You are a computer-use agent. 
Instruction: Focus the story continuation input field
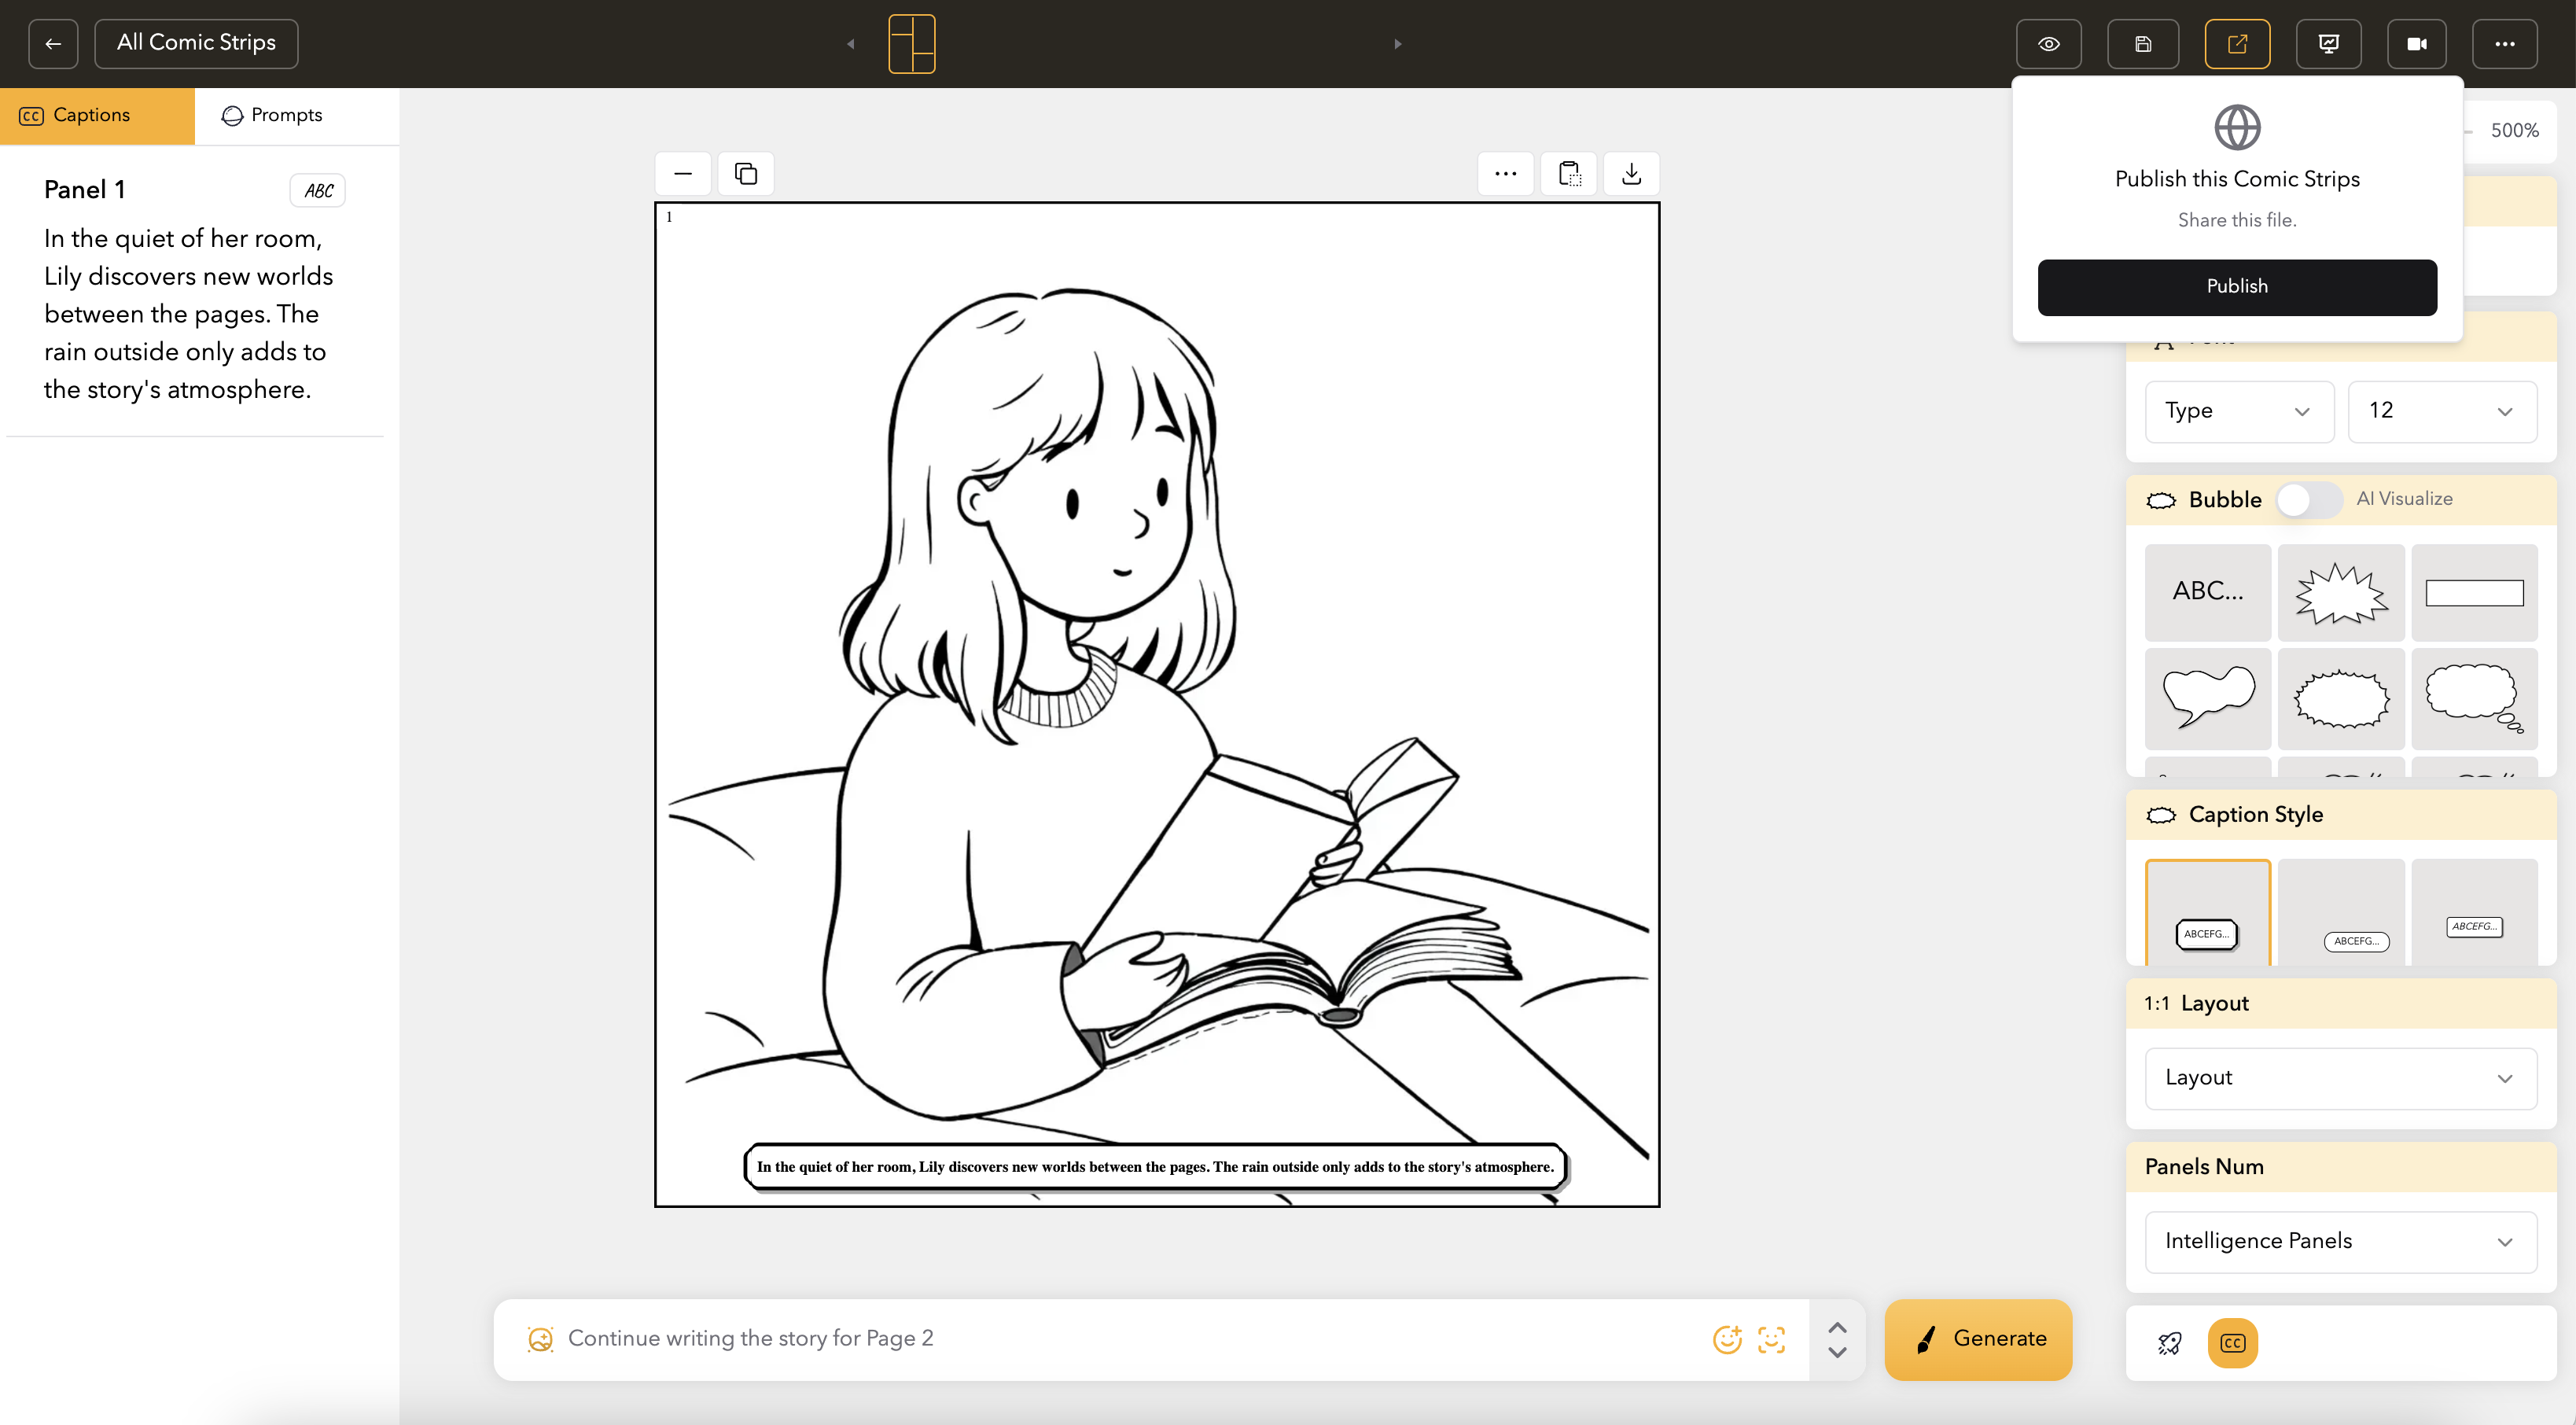1130,1339
